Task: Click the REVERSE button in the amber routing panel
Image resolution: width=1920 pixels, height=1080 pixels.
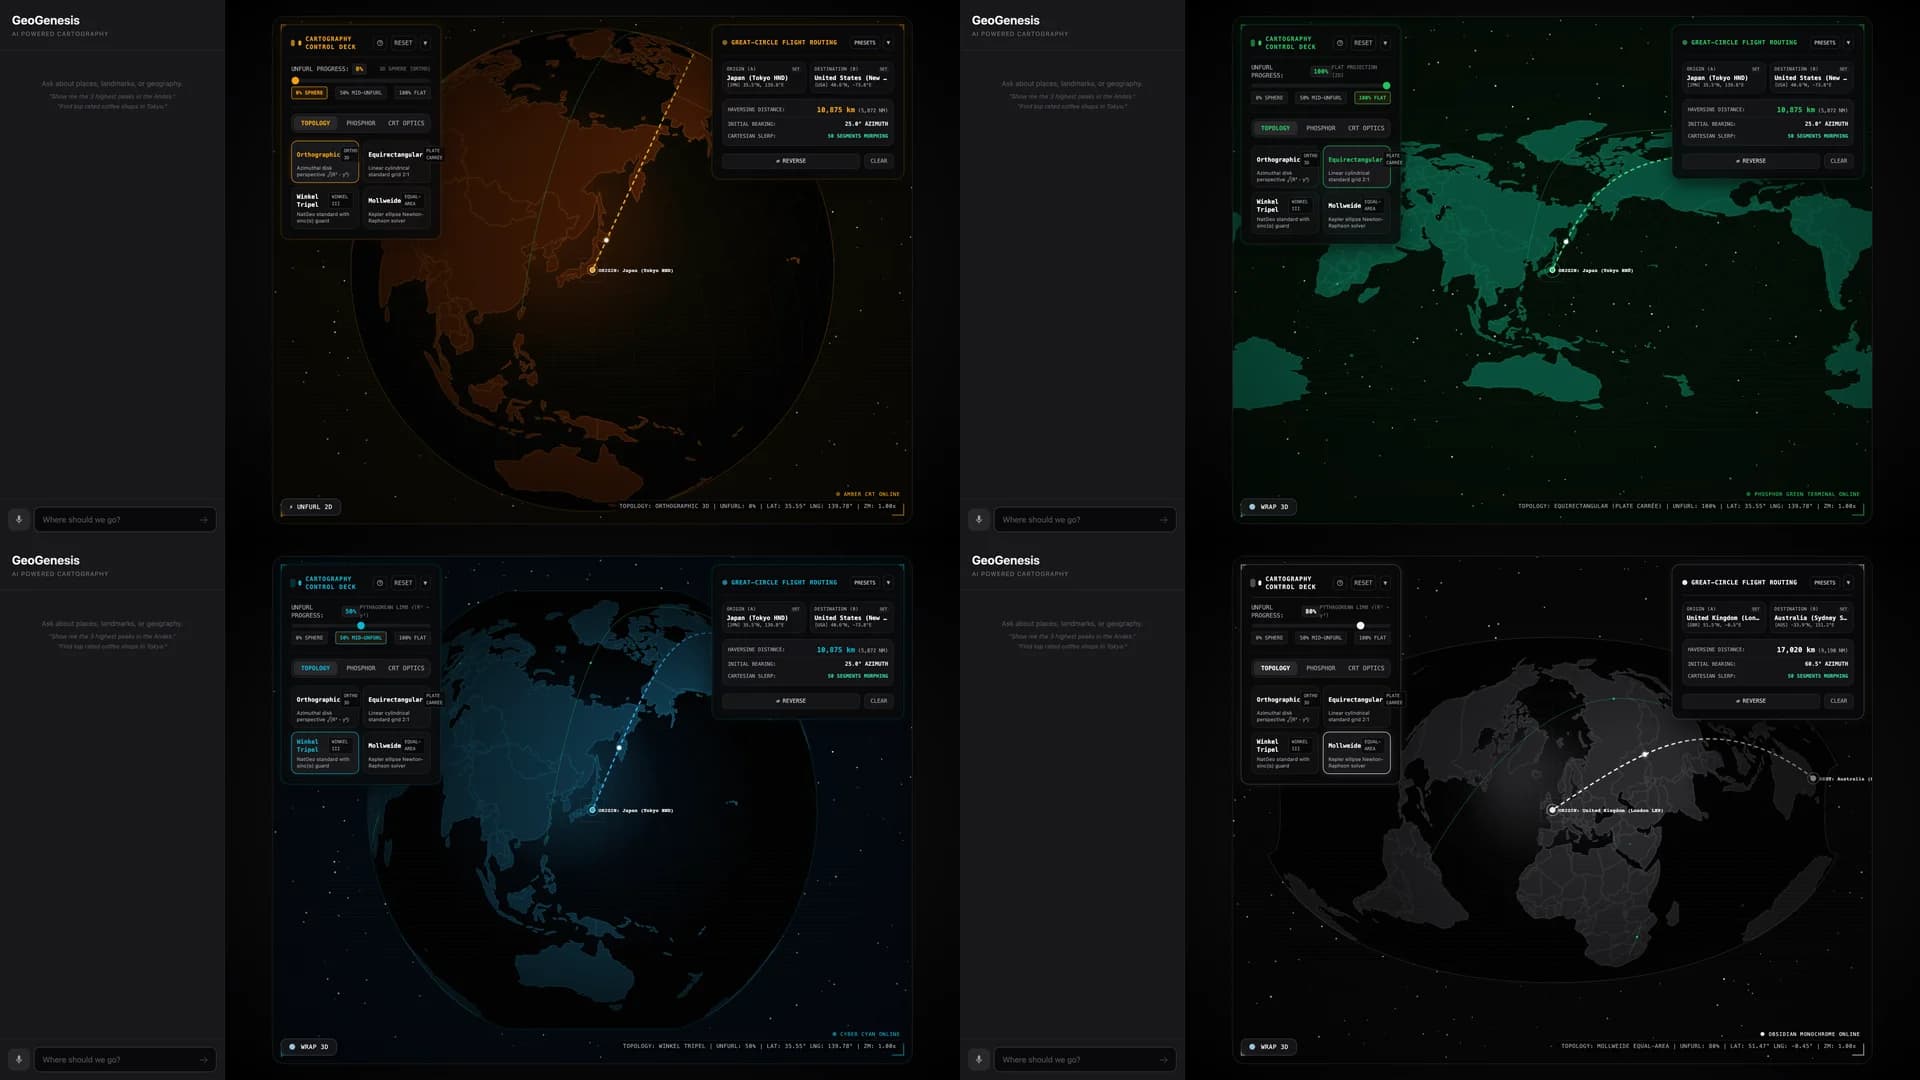Action: click(790, 161)
